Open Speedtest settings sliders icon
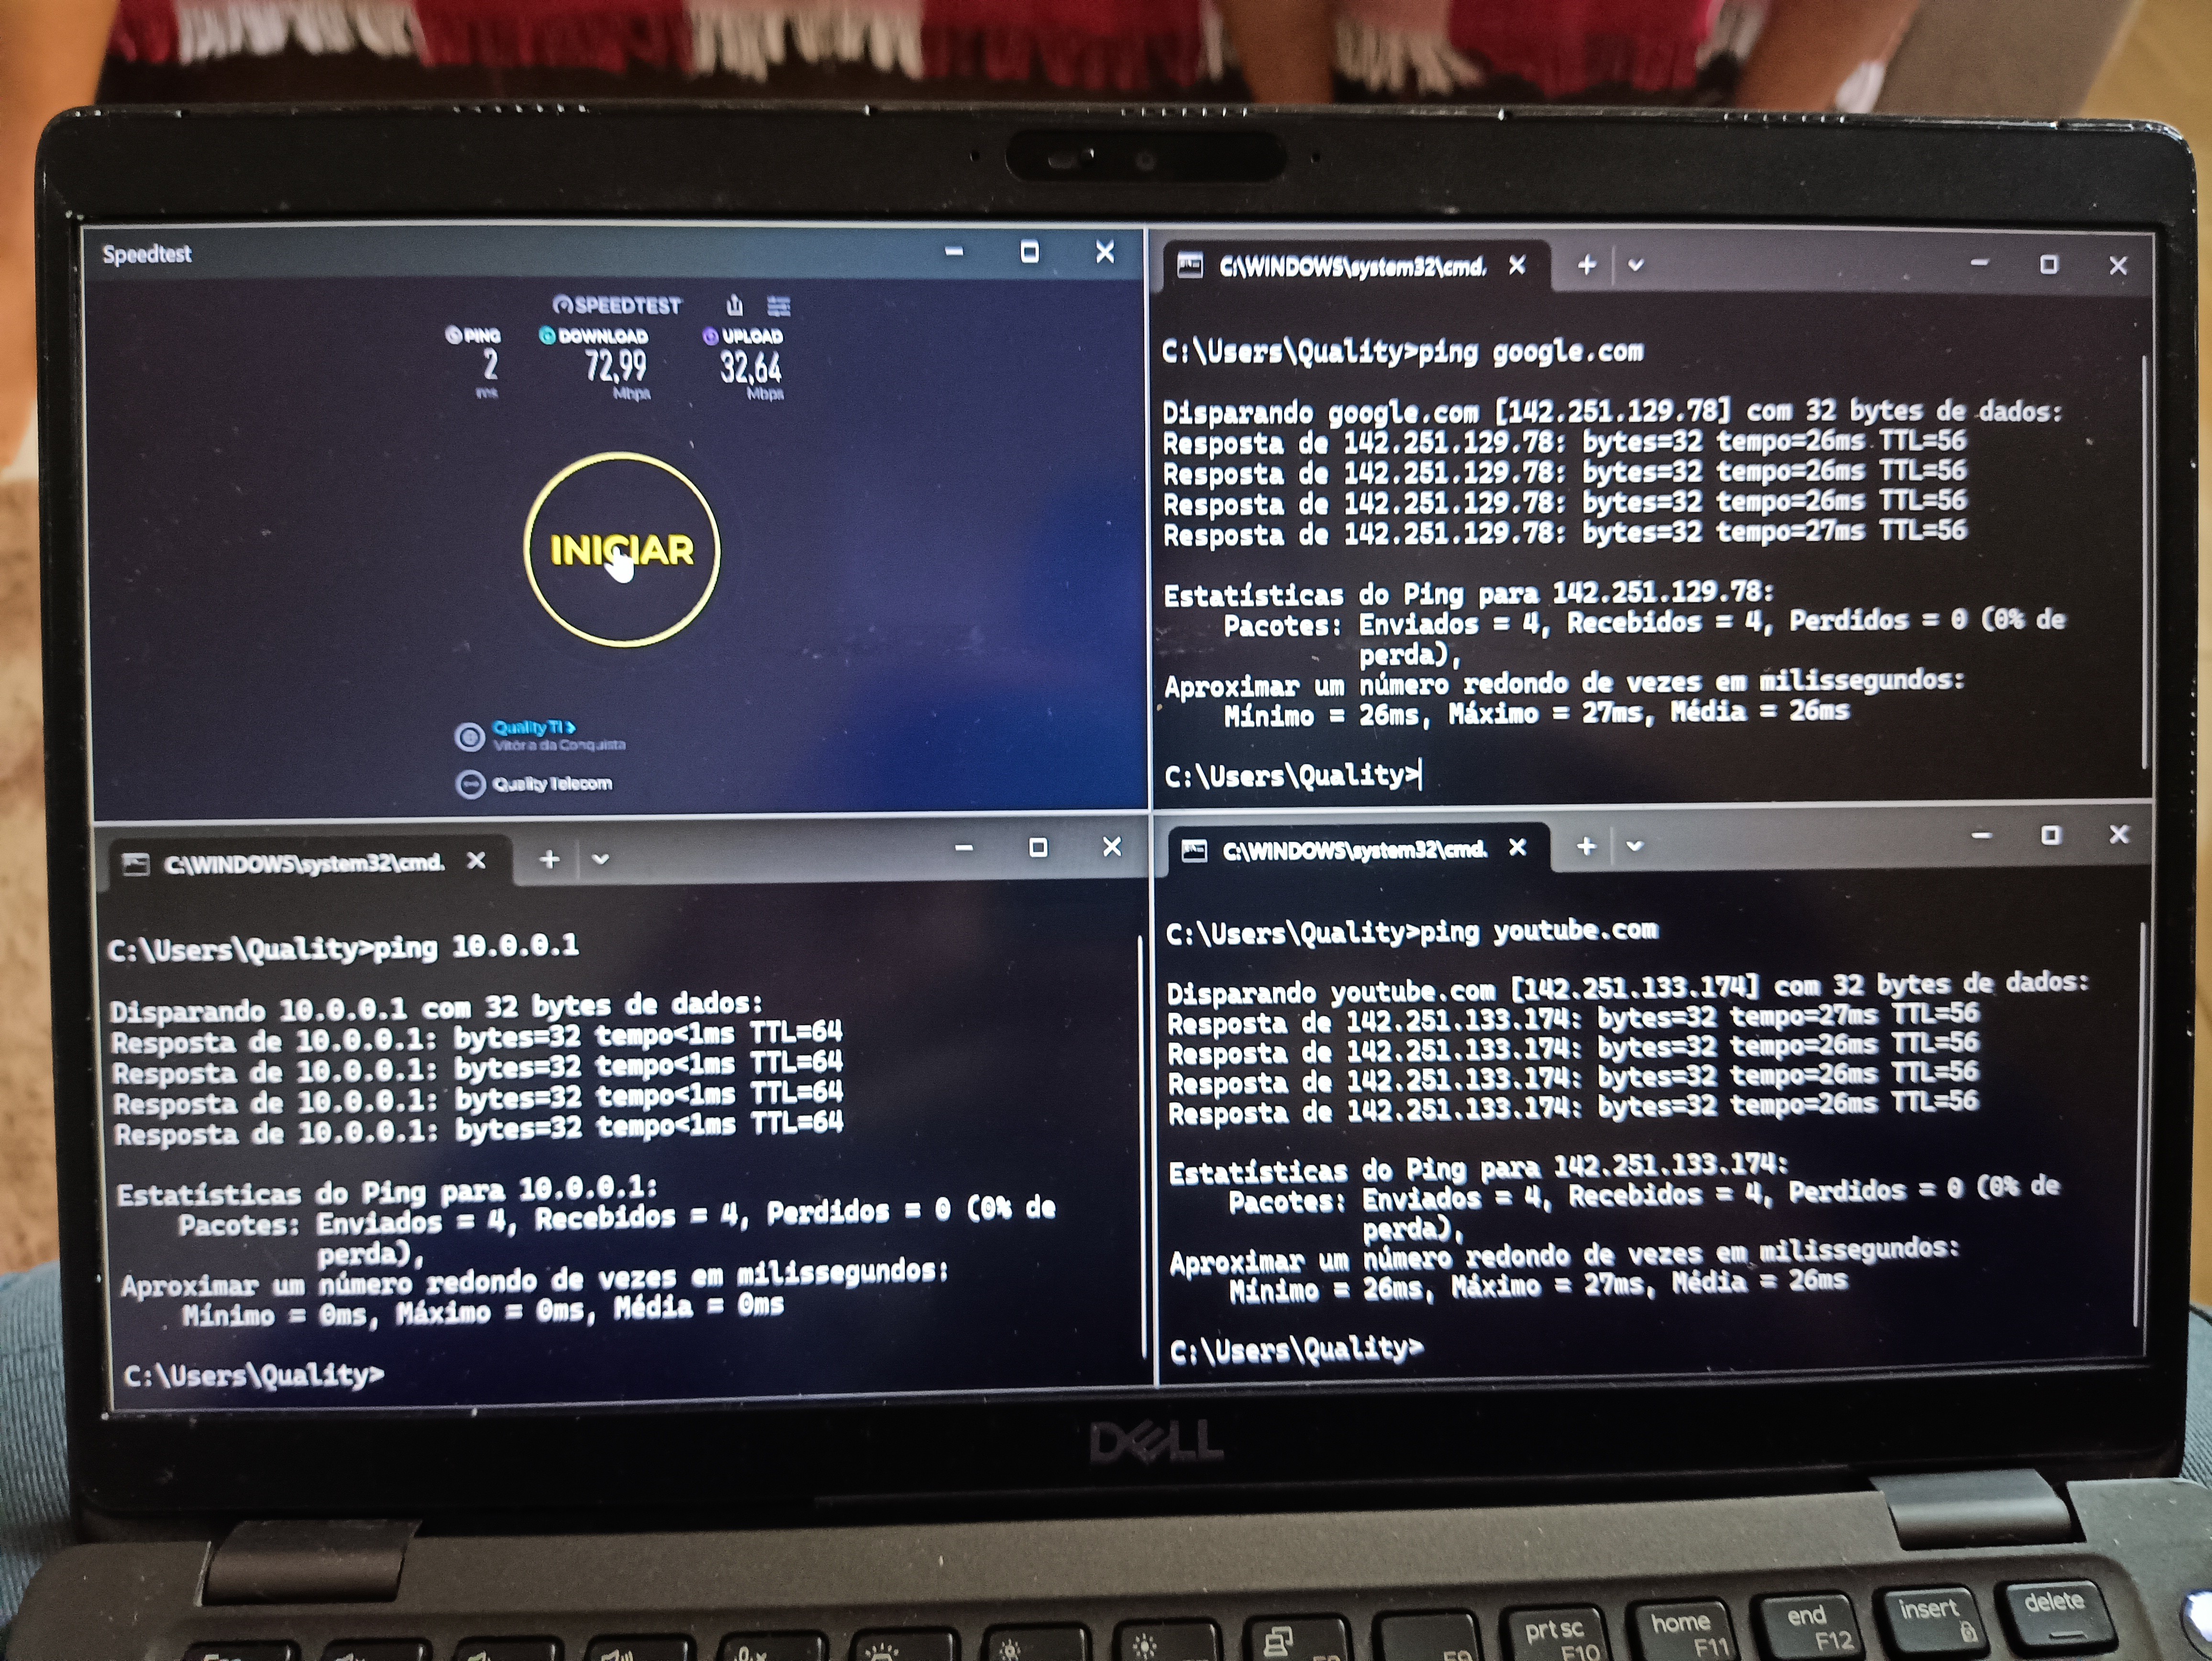Image resolution: width=2212 pixels, height=1661 pixels. (778, 305)
